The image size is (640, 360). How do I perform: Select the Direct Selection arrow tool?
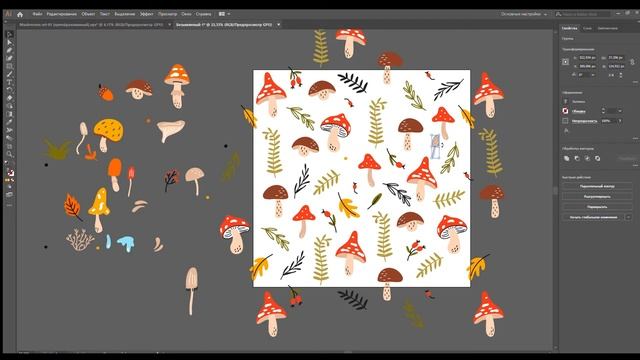coord(9,42)
